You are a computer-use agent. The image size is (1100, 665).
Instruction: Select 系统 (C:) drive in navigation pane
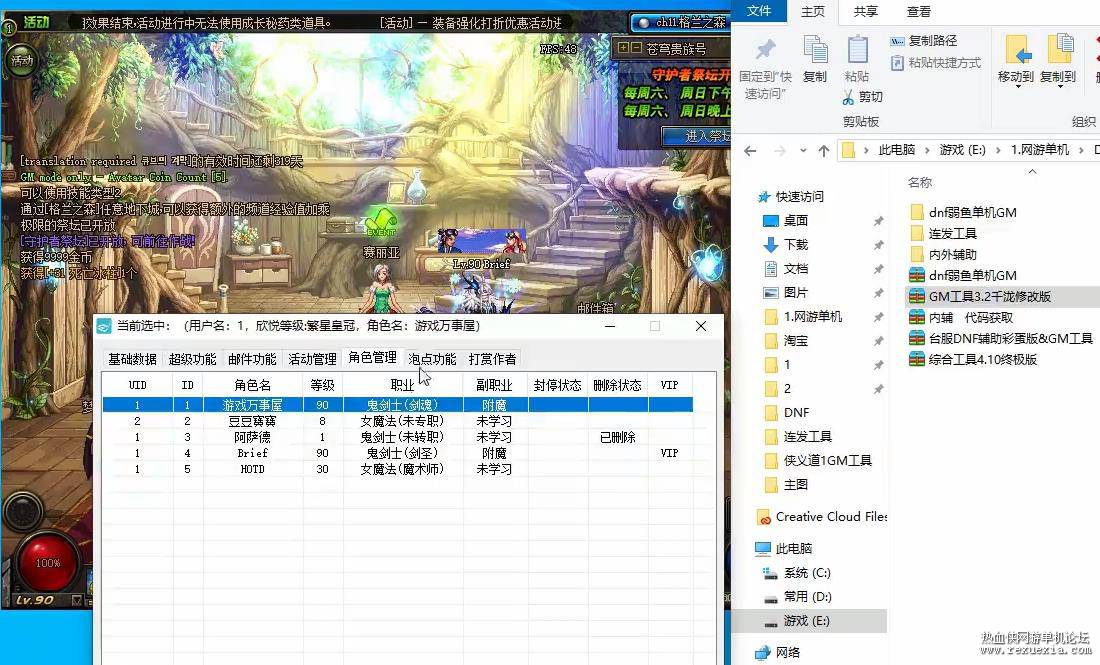point(807,572)
